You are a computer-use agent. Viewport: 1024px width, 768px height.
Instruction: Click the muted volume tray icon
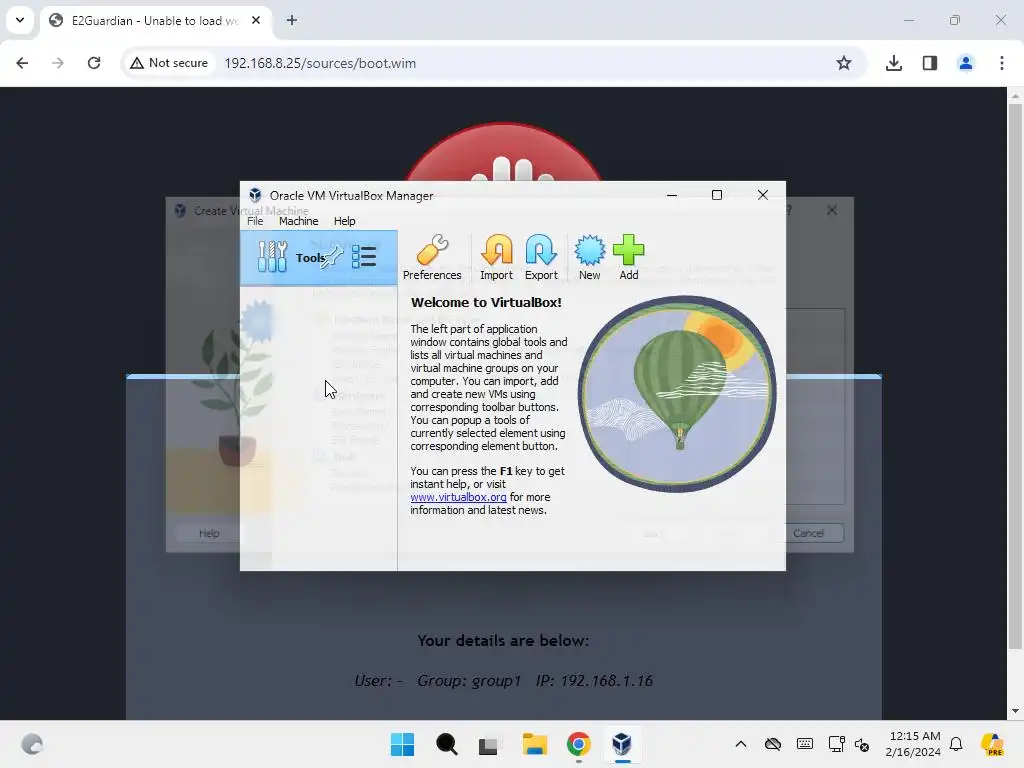coord(862,744)
